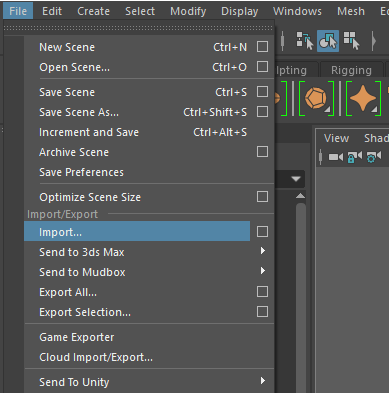Viewport: 389px width, 393px height.
Task: Open the Windows menu
Action: (297, 11)
